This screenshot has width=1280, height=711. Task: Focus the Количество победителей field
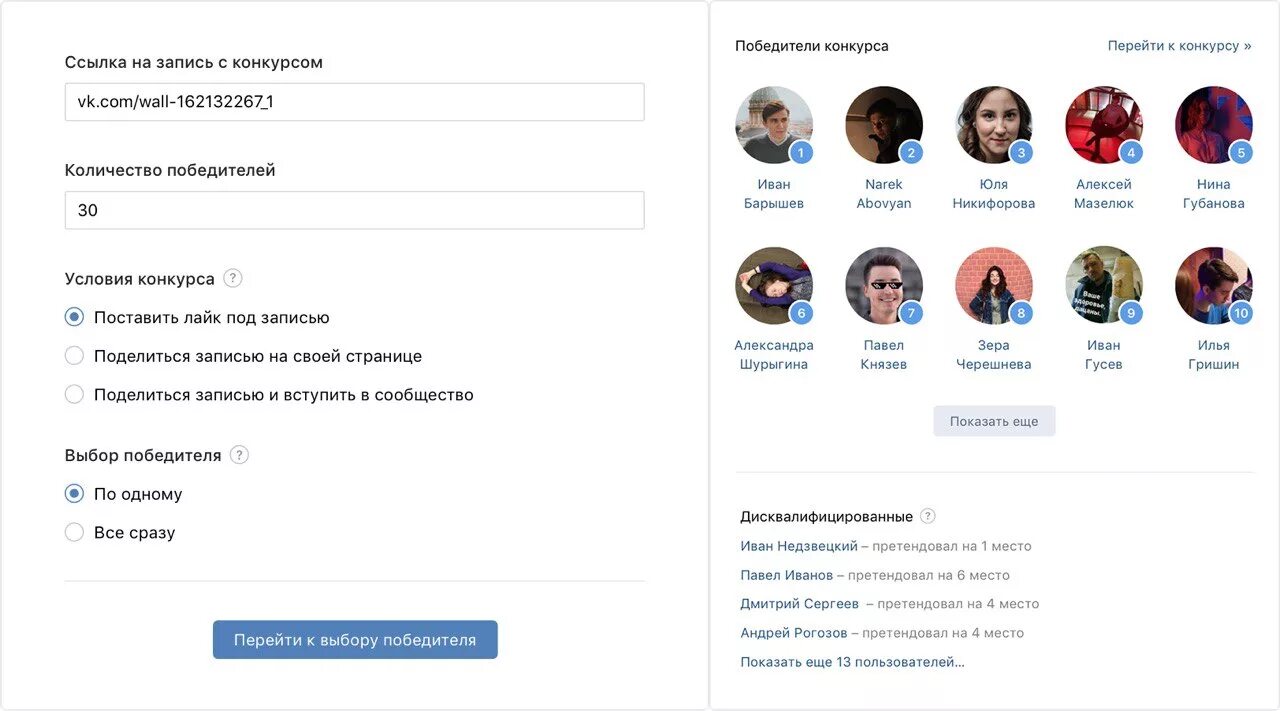[x=354, y=211]
